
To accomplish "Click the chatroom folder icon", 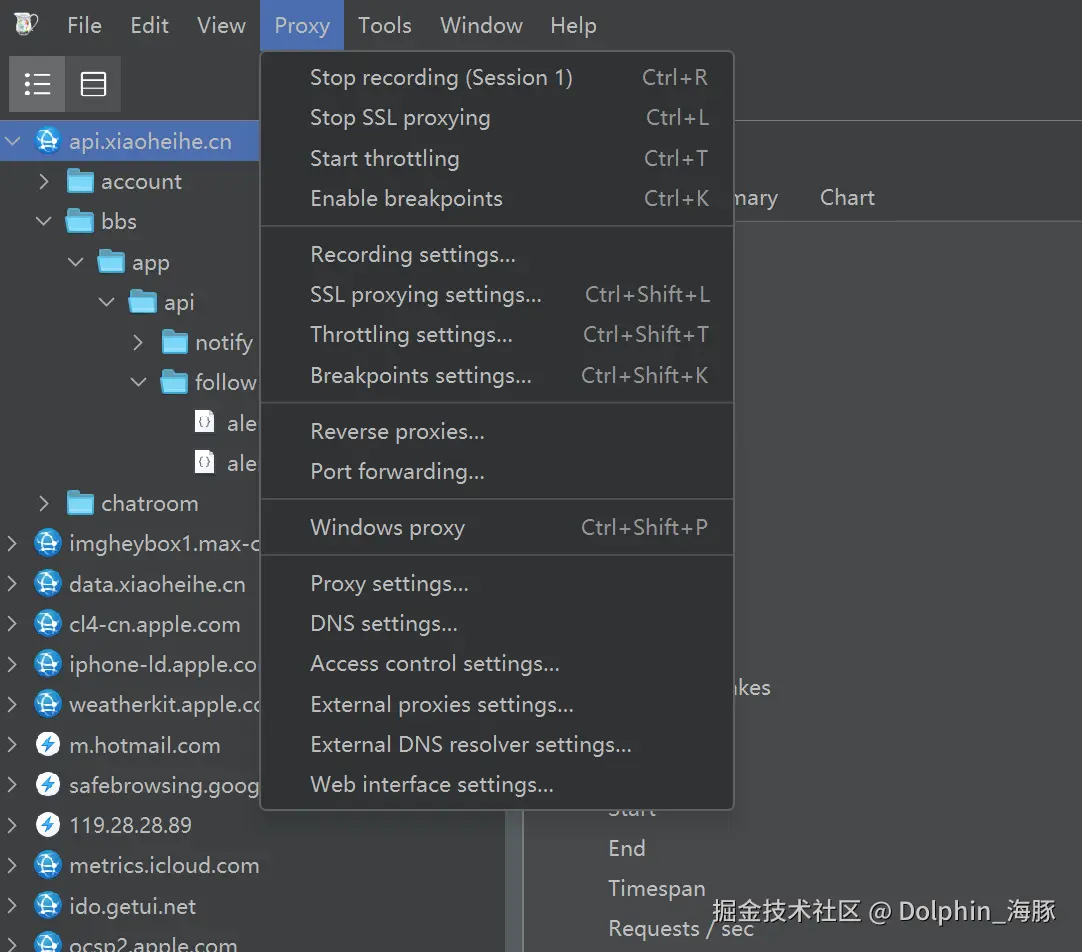I will [80, 504].
